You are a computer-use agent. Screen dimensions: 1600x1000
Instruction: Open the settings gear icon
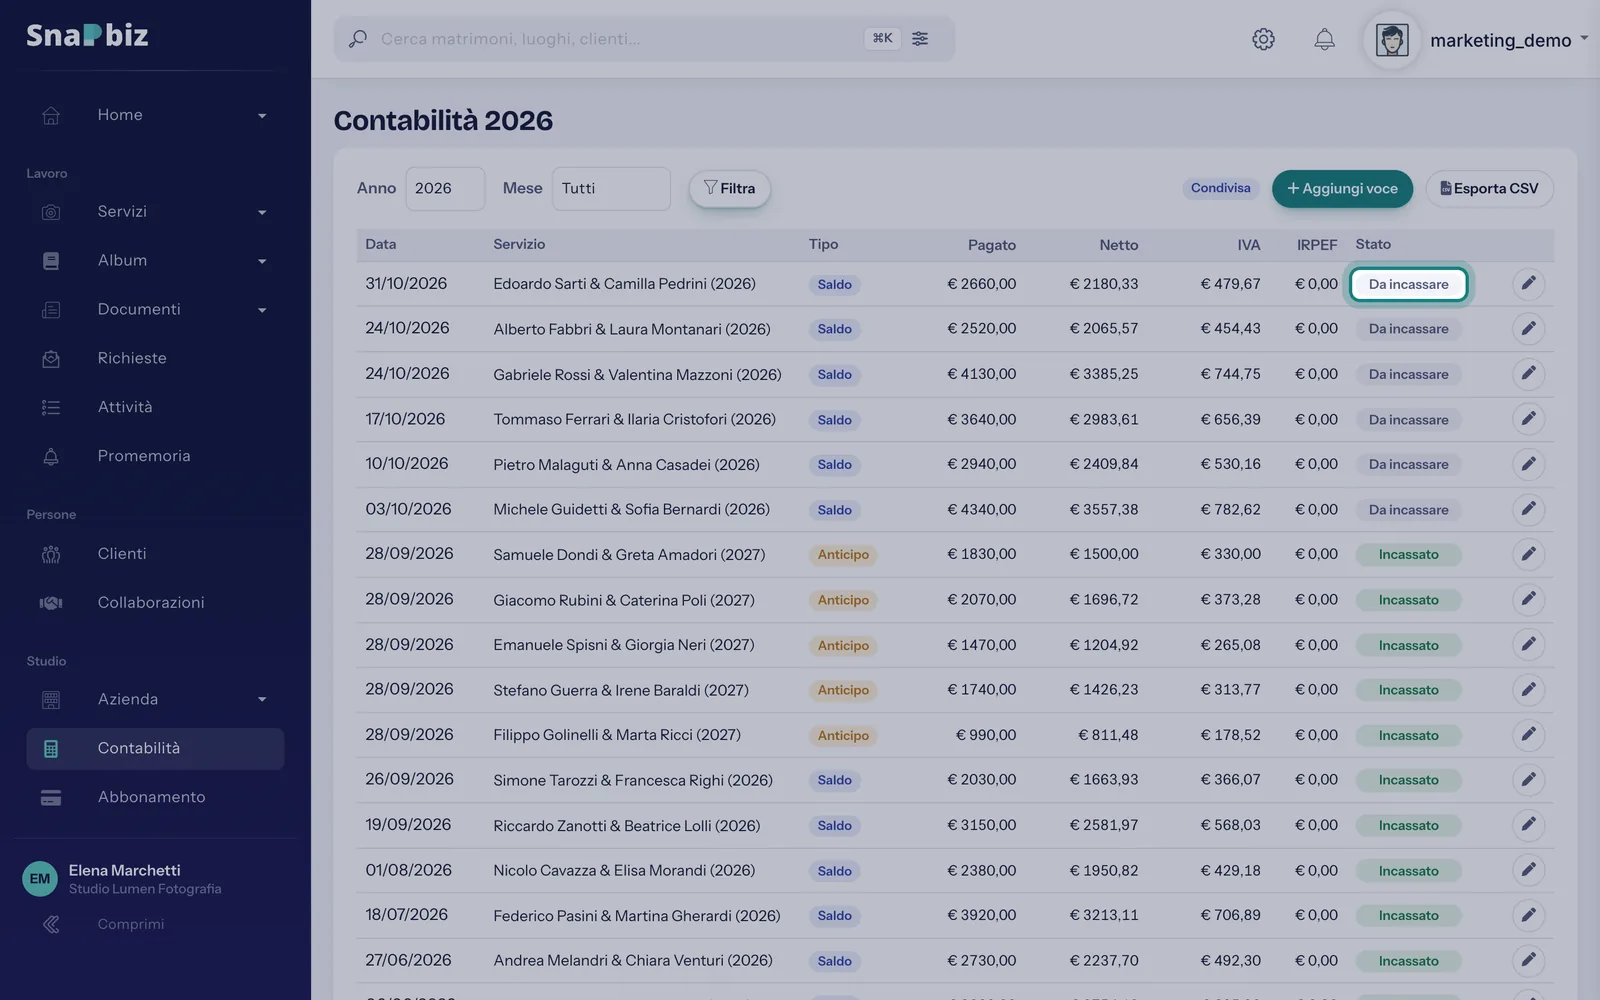click(x=1263, y=39)
